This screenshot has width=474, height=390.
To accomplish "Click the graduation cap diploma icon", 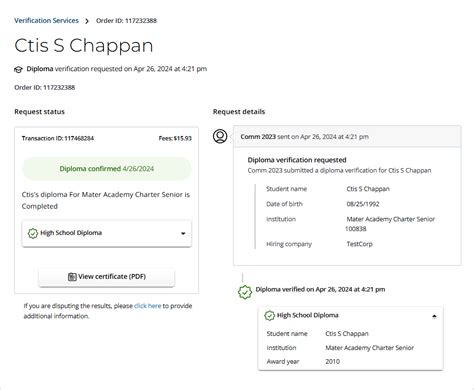I will pos(18,69).
